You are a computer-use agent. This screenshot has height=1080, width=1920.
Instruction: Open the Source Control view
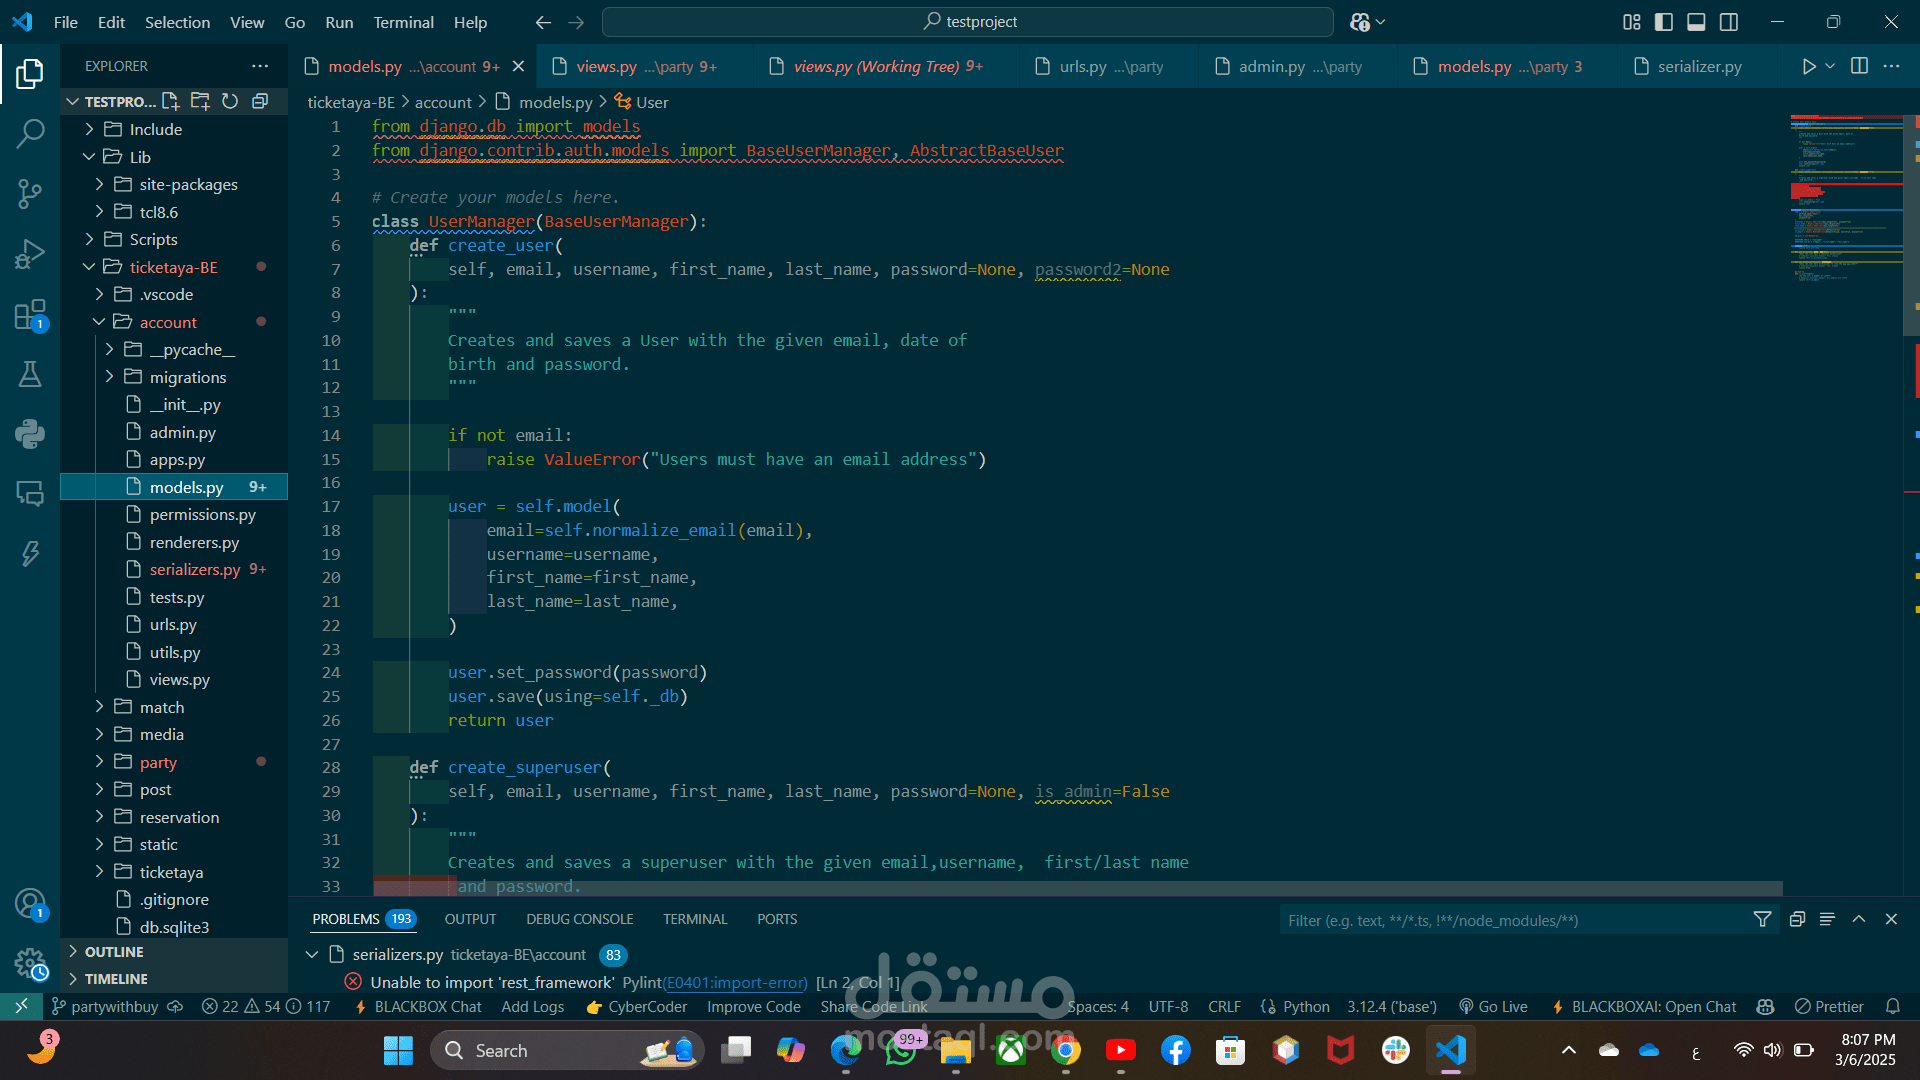click(x=30, y=193)
